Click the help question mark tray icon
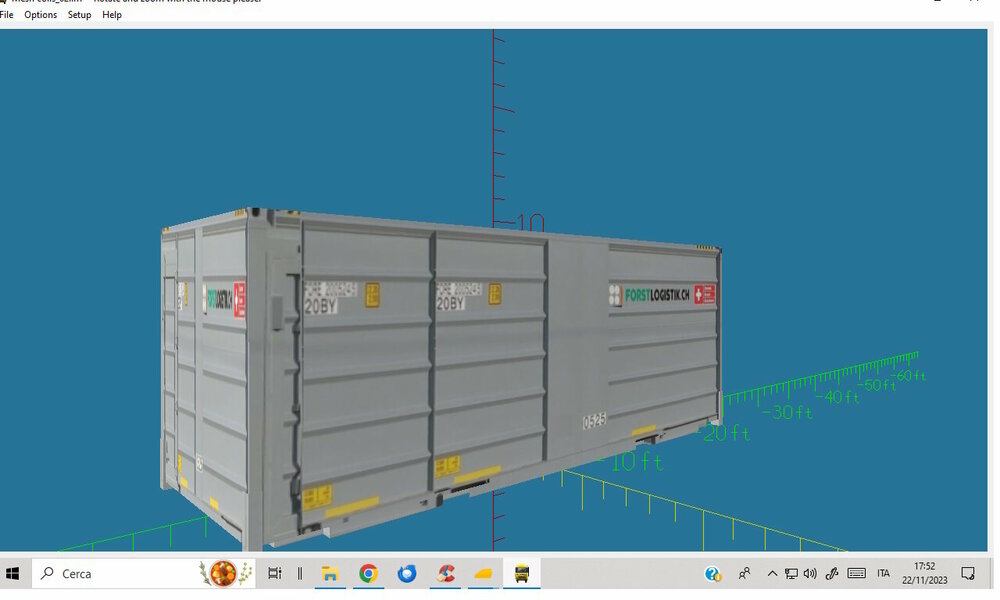The width and height of the screenshot is (1000, 600). (x=712, y=574)
